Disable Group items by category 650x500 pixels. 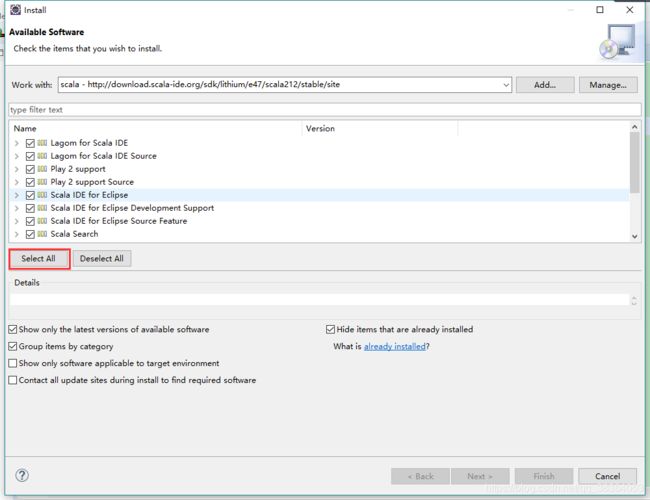13,346
